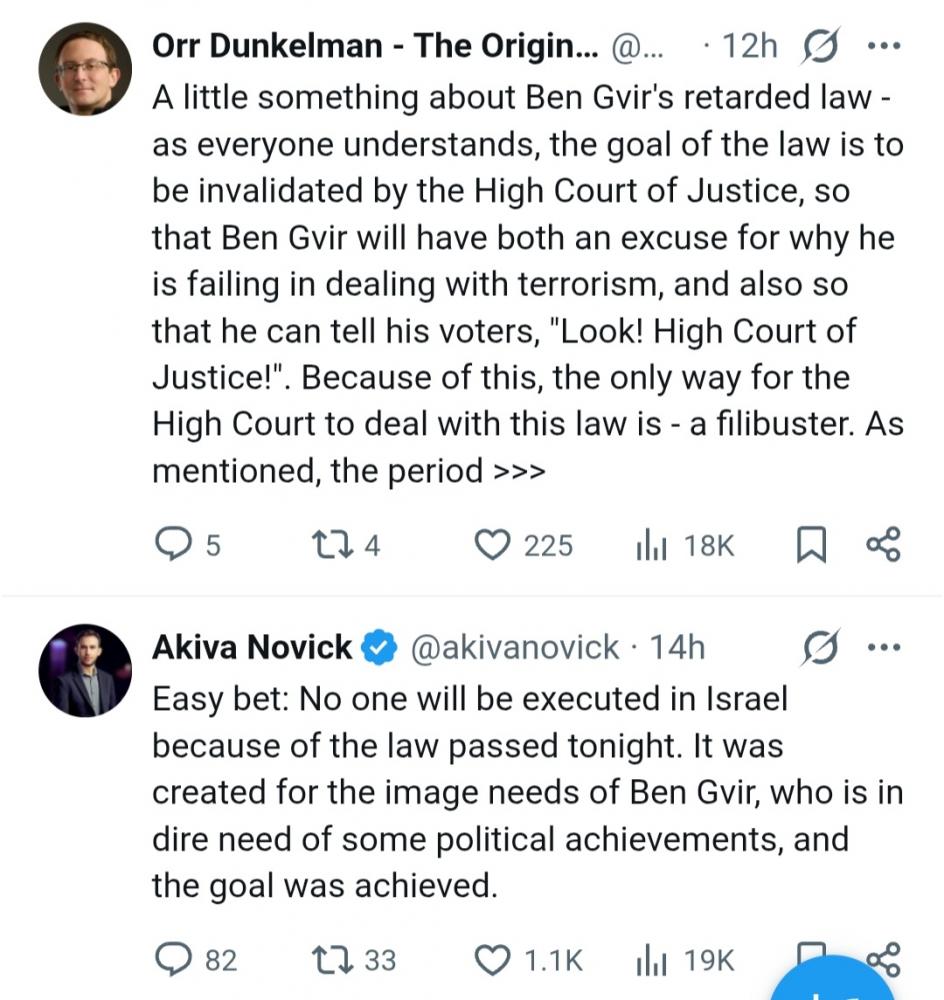Open Grok icon on Akiva Novick's tweet
Viewport: 944px width, 1000px height.
(x=820, y=648)
